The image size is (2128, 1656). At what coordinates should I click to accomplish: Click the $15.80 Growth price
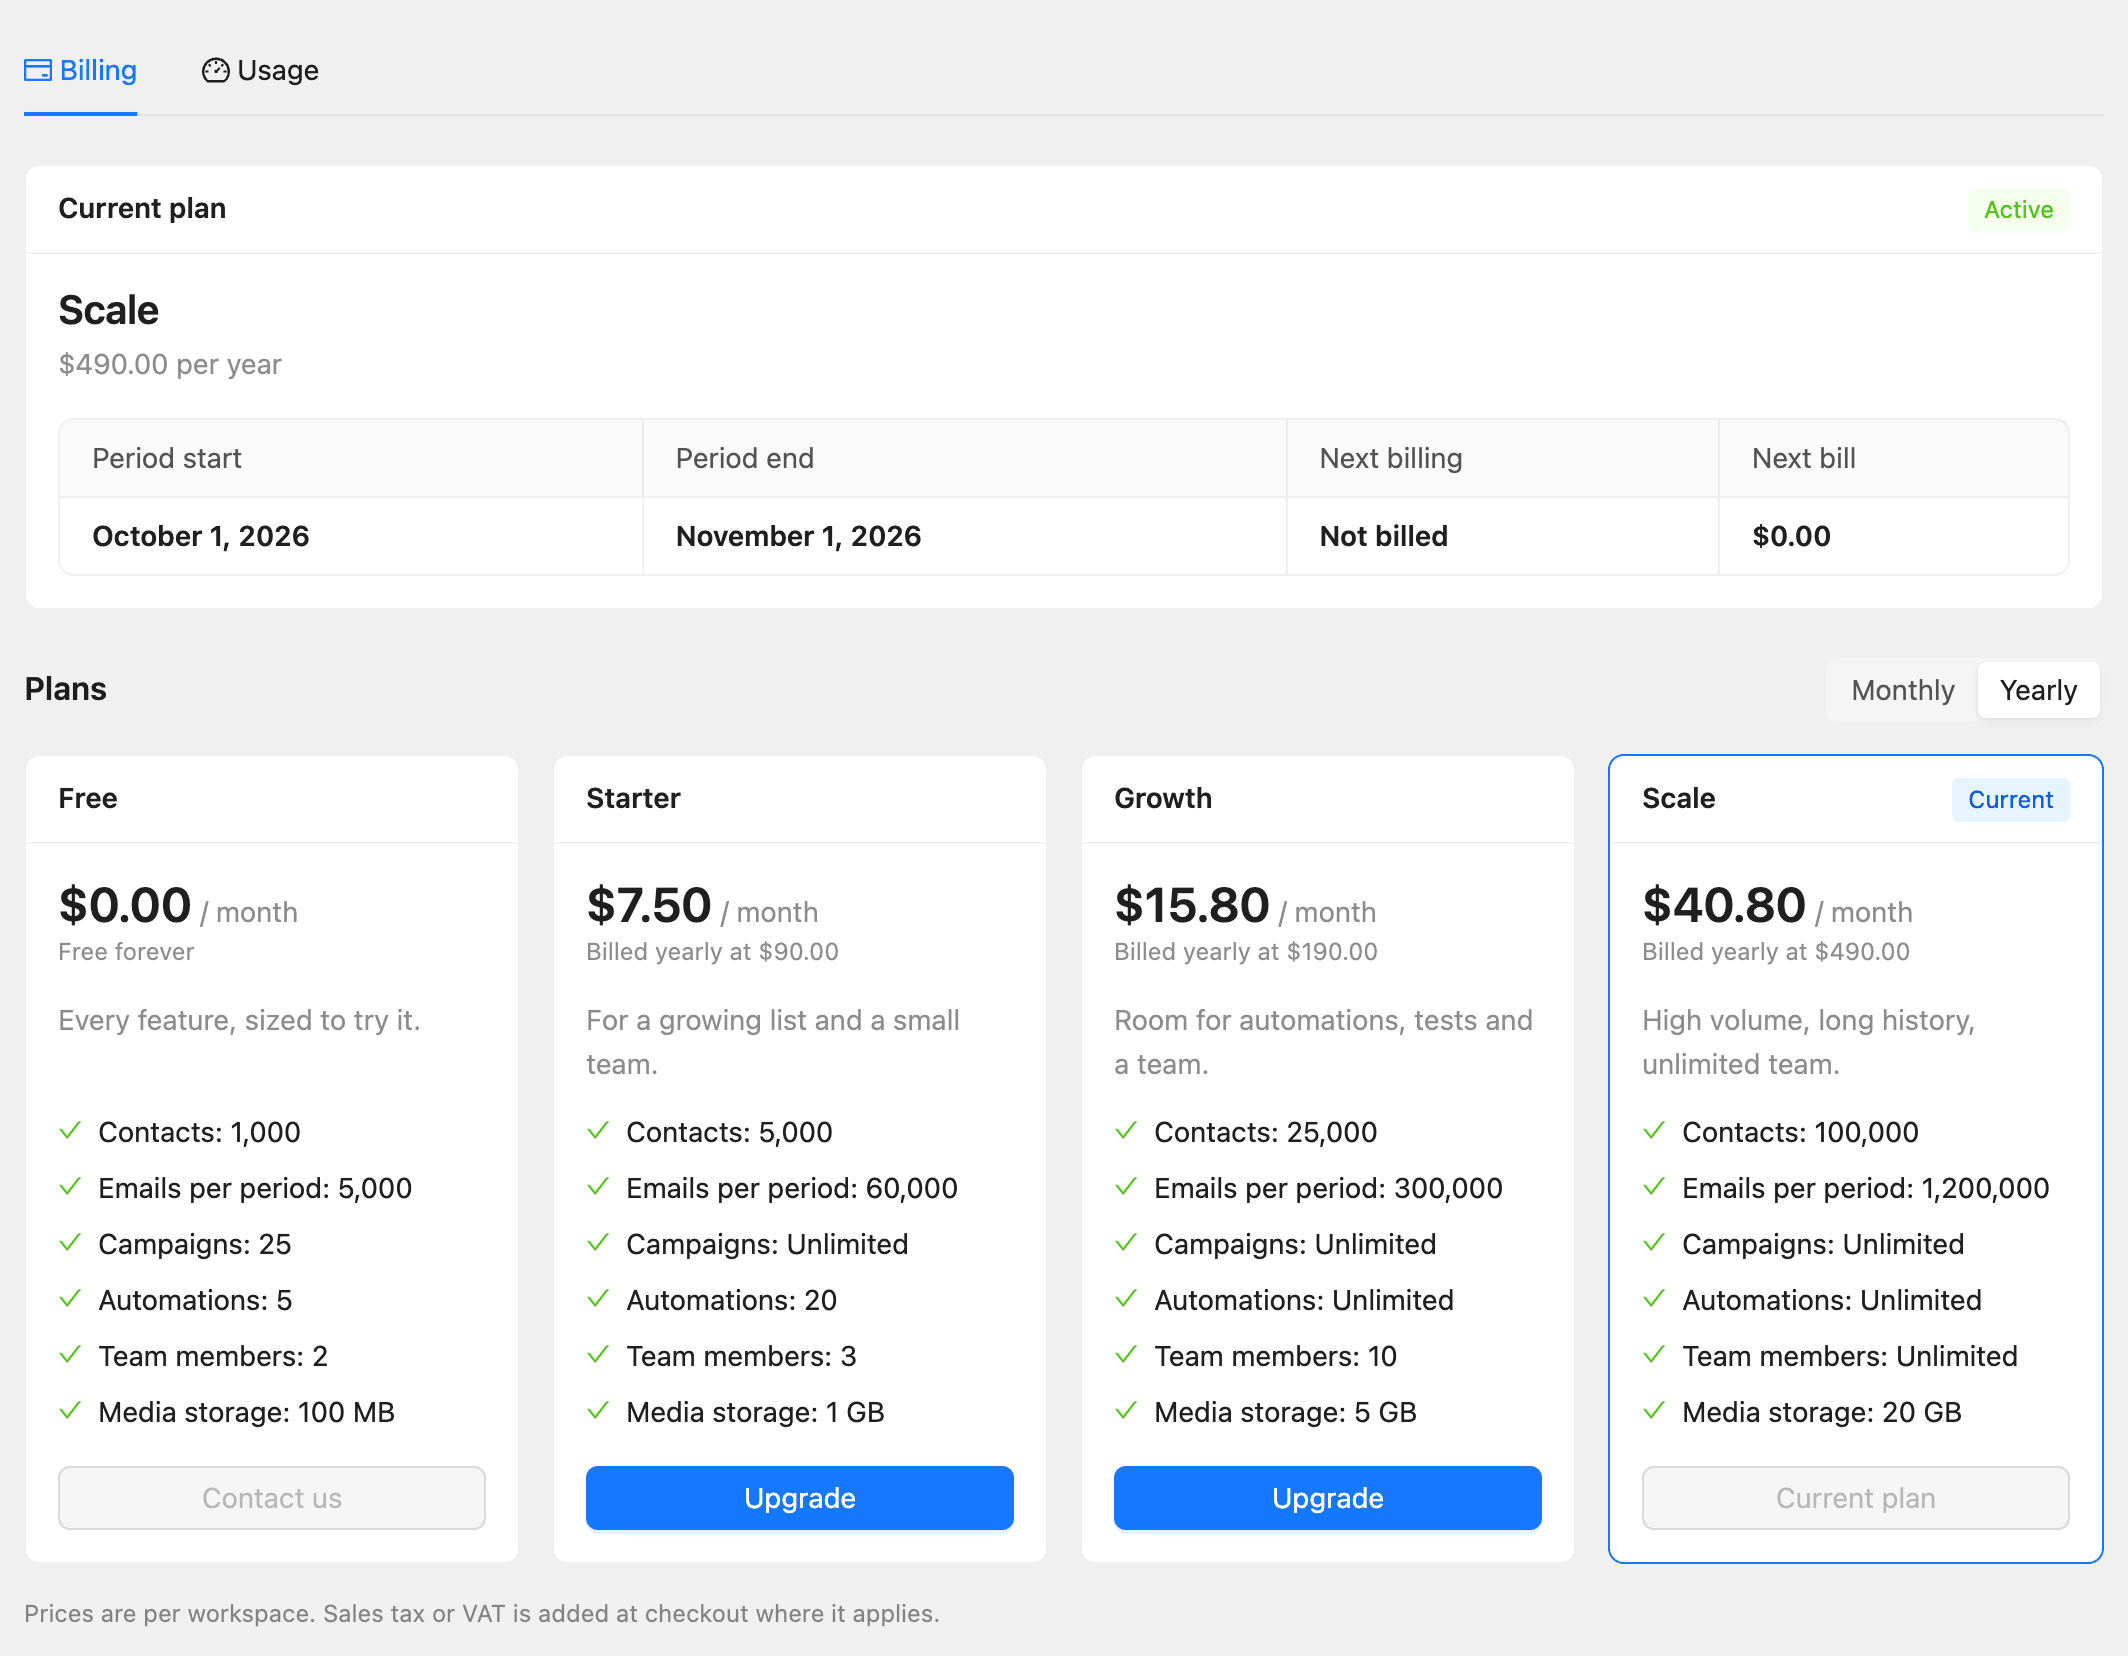pos(1192,905)
